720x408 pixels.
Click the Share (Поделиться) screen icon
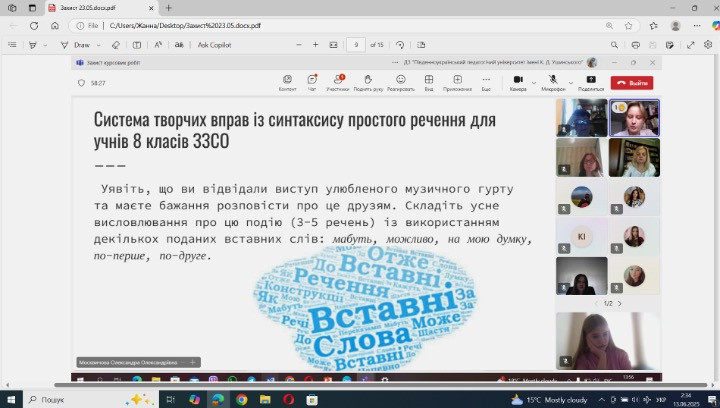[590, 81]
